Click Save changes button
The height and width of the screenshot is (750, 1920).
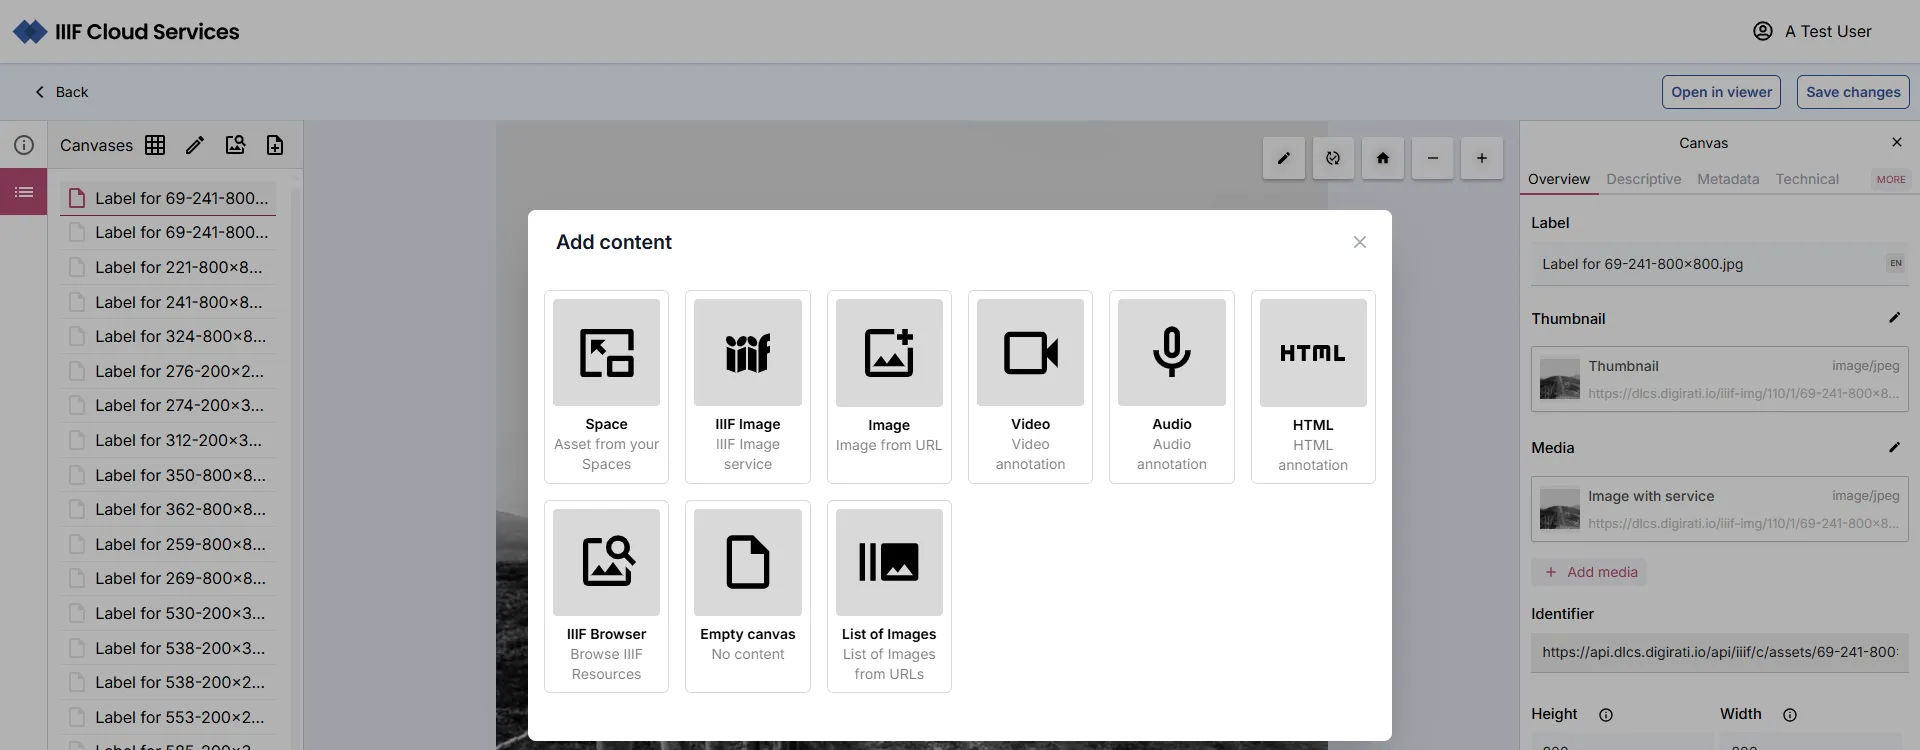click(x=1853, y=92)
